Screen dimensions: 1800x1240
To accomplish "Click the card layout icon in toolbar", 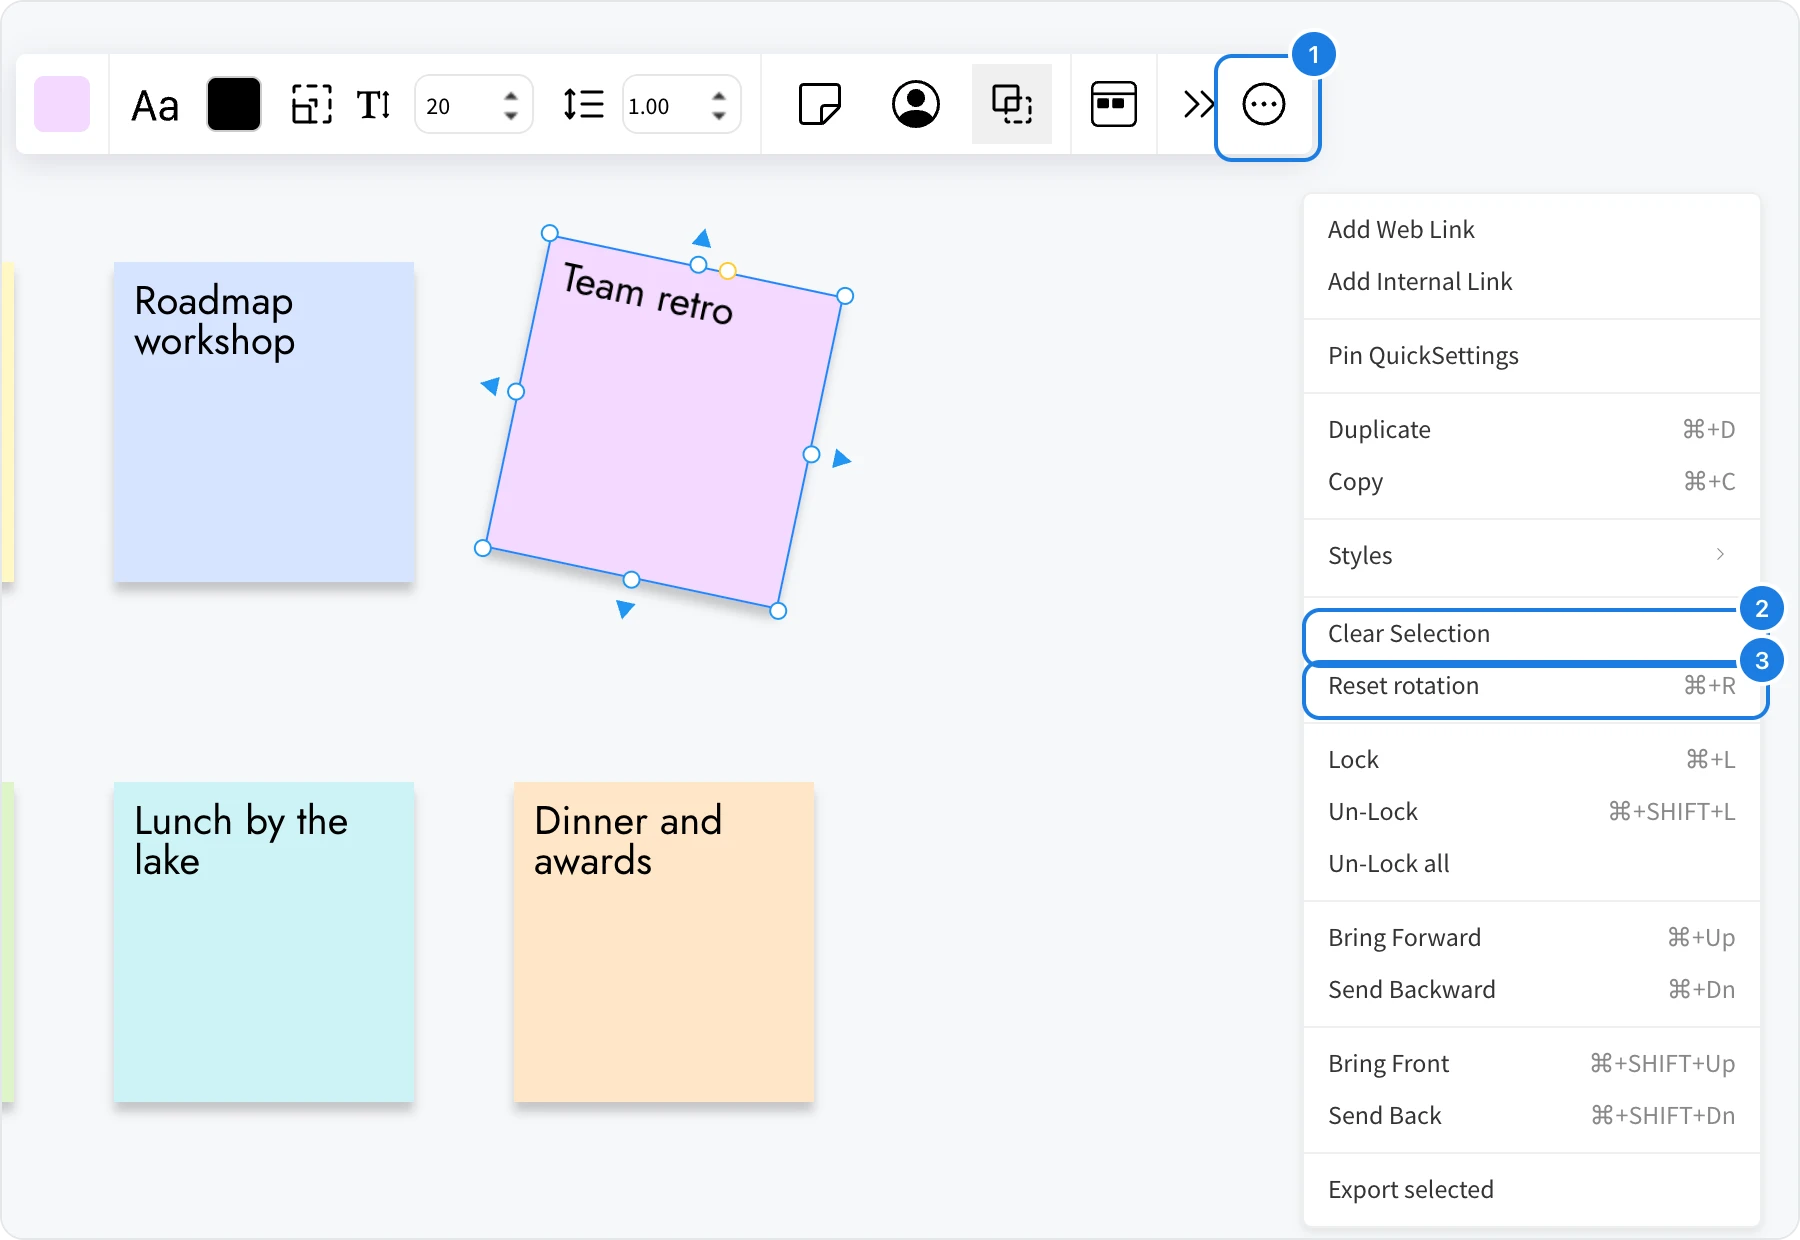I will point(1114,104).
